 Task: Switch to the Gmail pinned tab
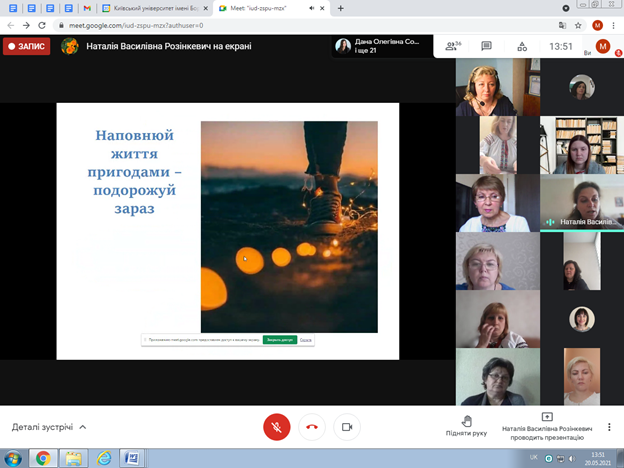click(x=87, y=8)
